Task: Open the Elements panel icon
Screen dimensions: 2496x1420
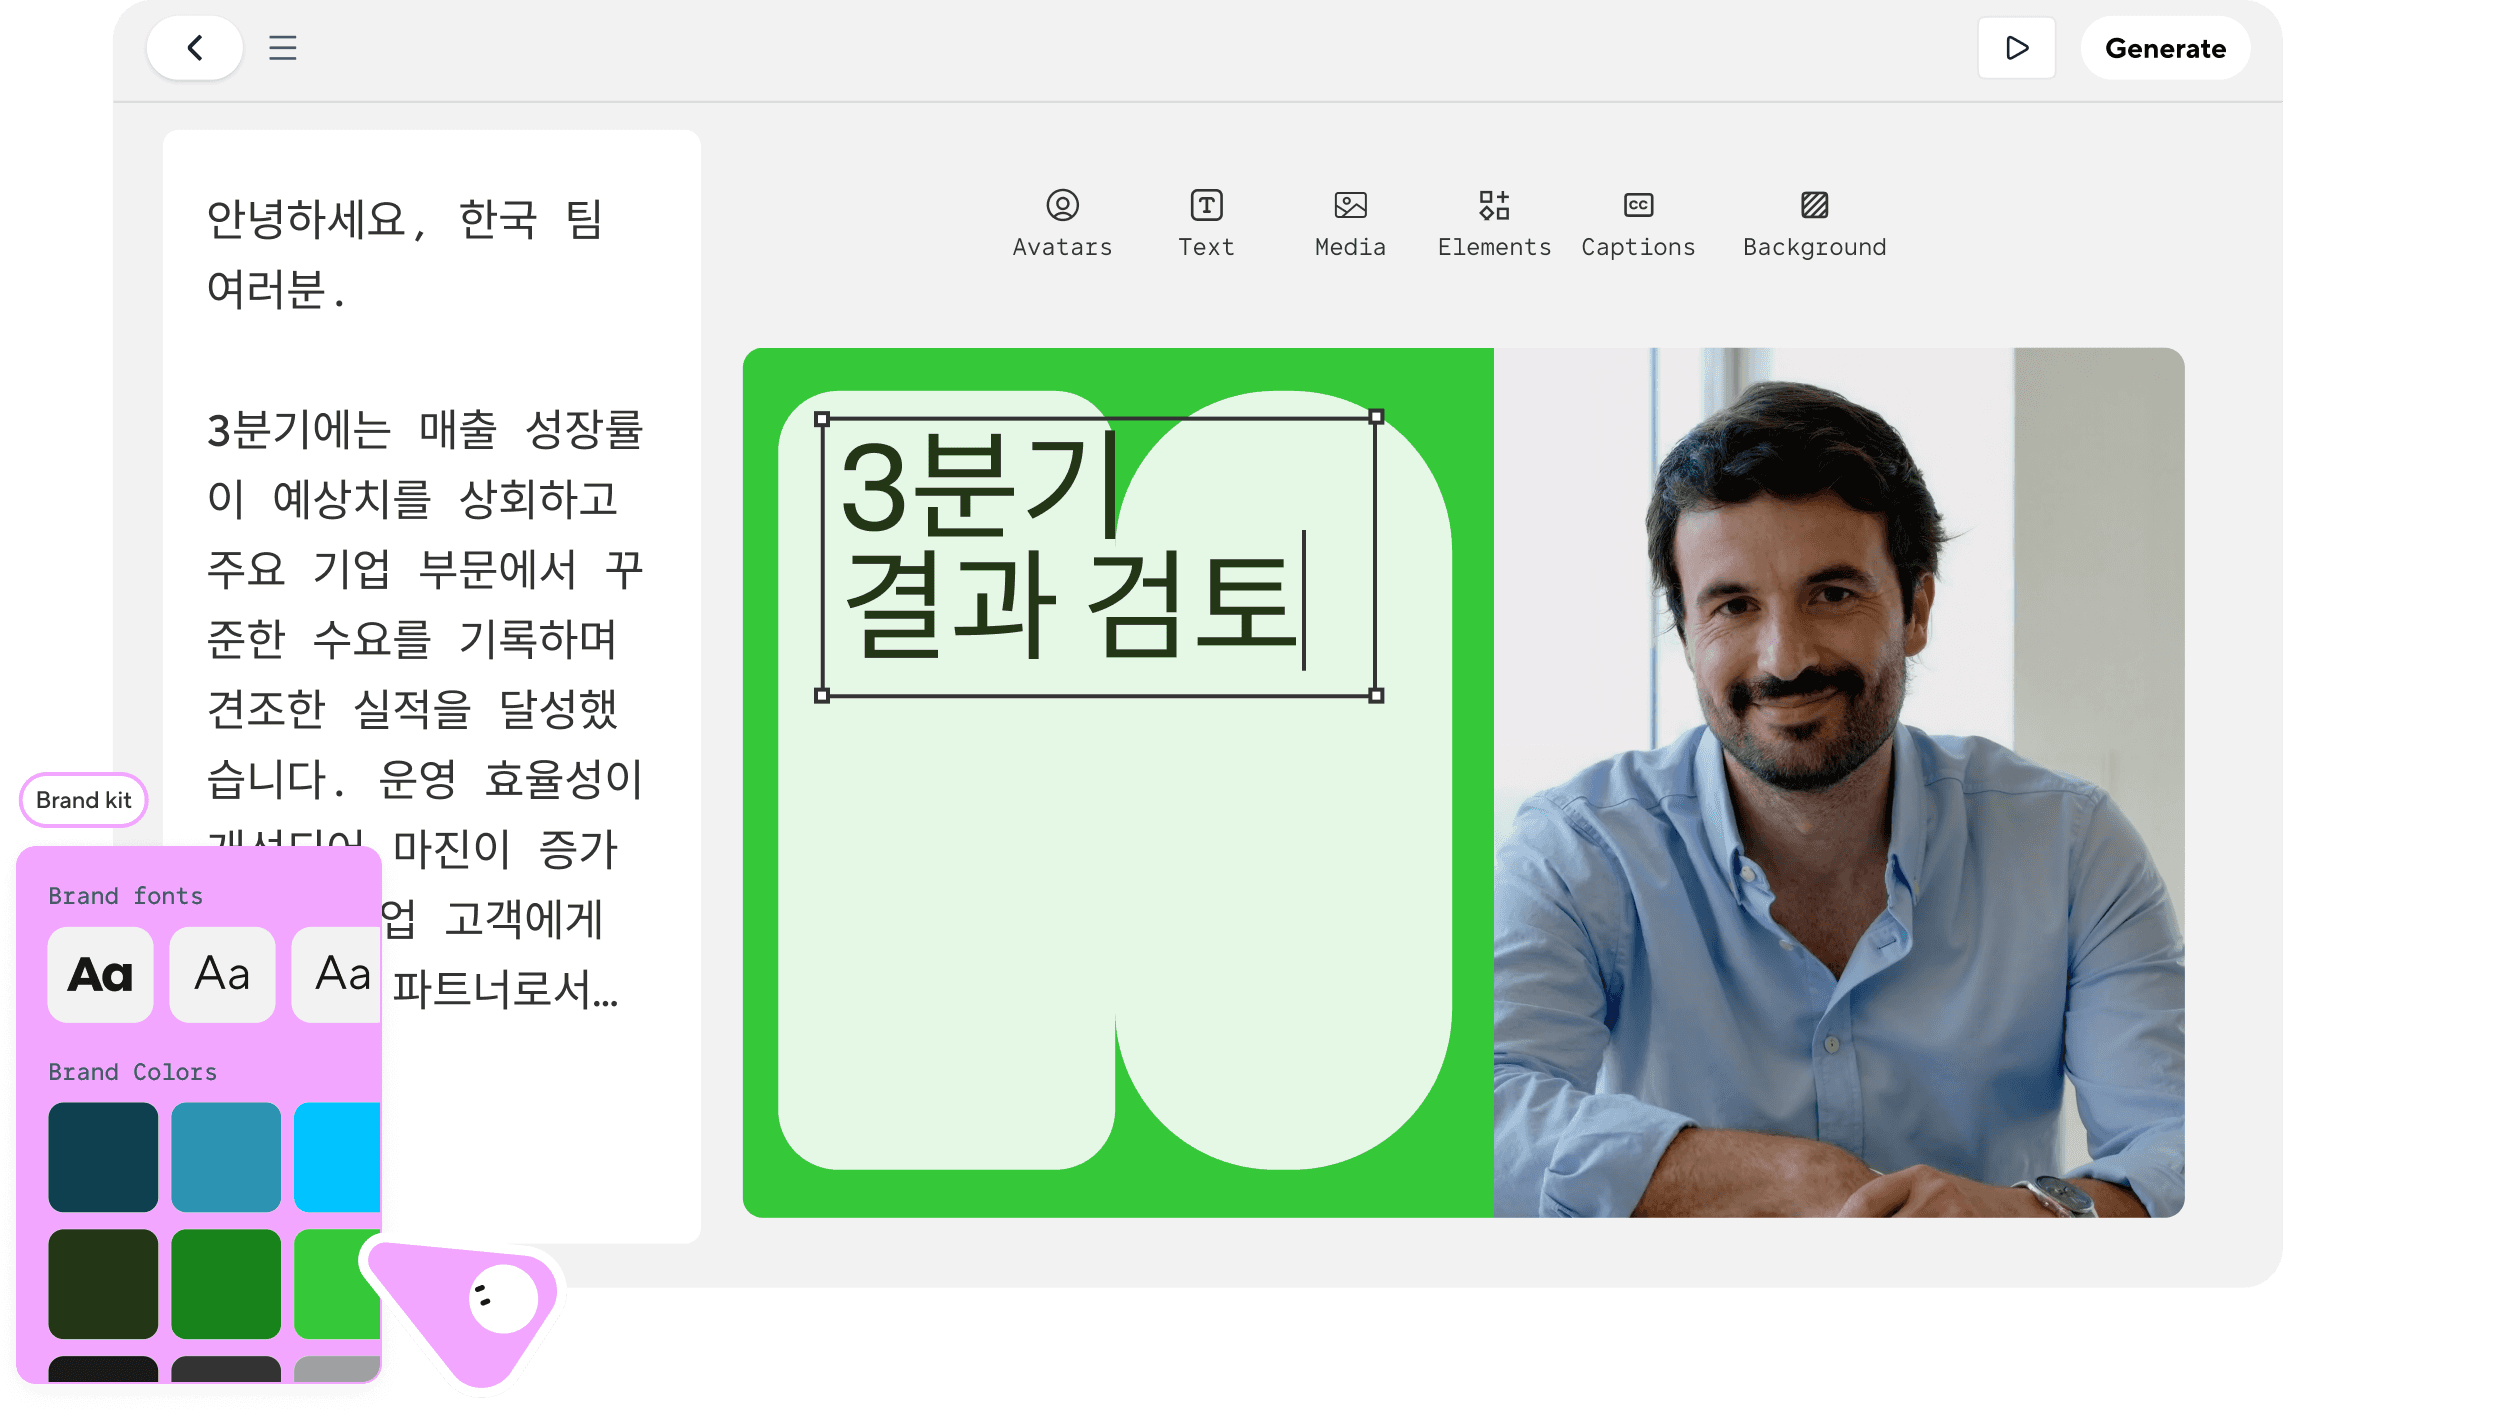Action: click(1494, 206)
